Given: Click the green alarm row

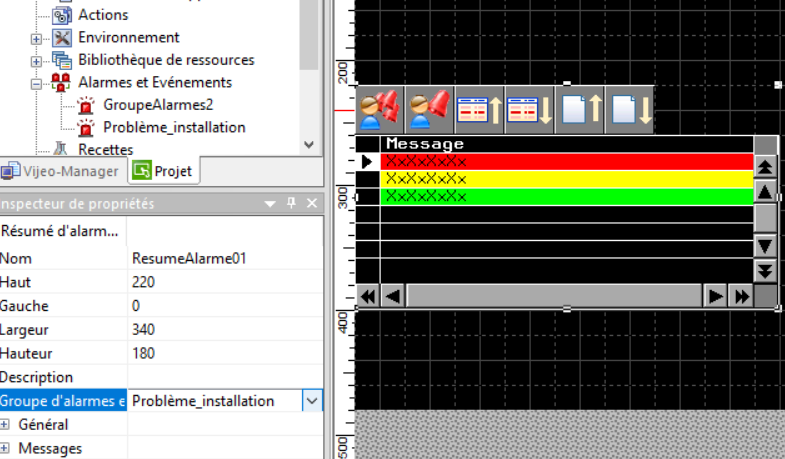Looking at the screenshot, I should (567, 197).
